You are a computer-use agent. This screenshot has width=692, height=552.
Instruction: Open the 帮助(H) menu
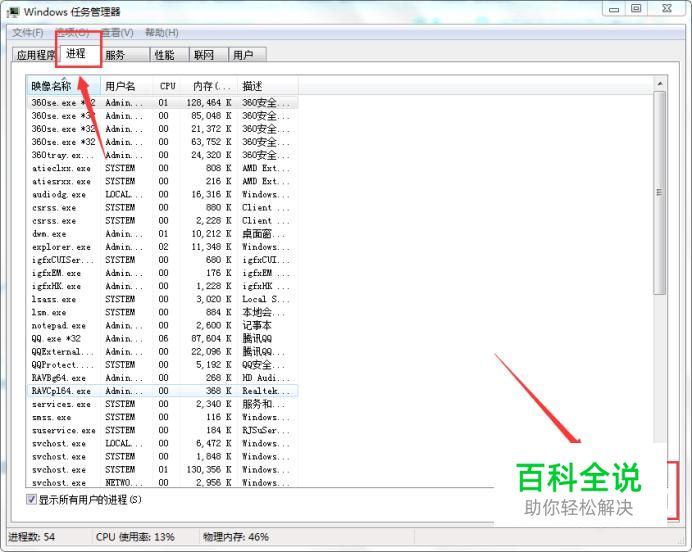click(162, 33)
